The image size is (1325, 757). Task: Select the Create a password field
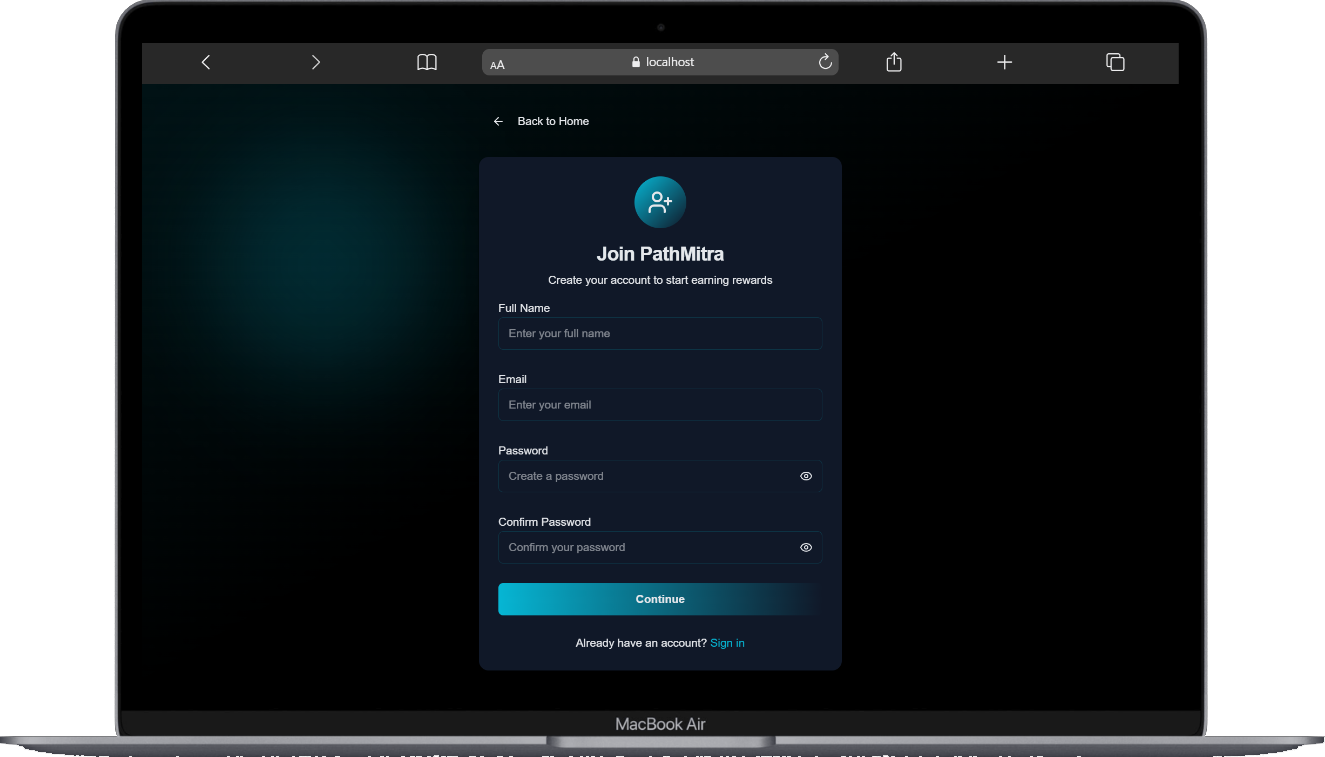click(645, 476)
